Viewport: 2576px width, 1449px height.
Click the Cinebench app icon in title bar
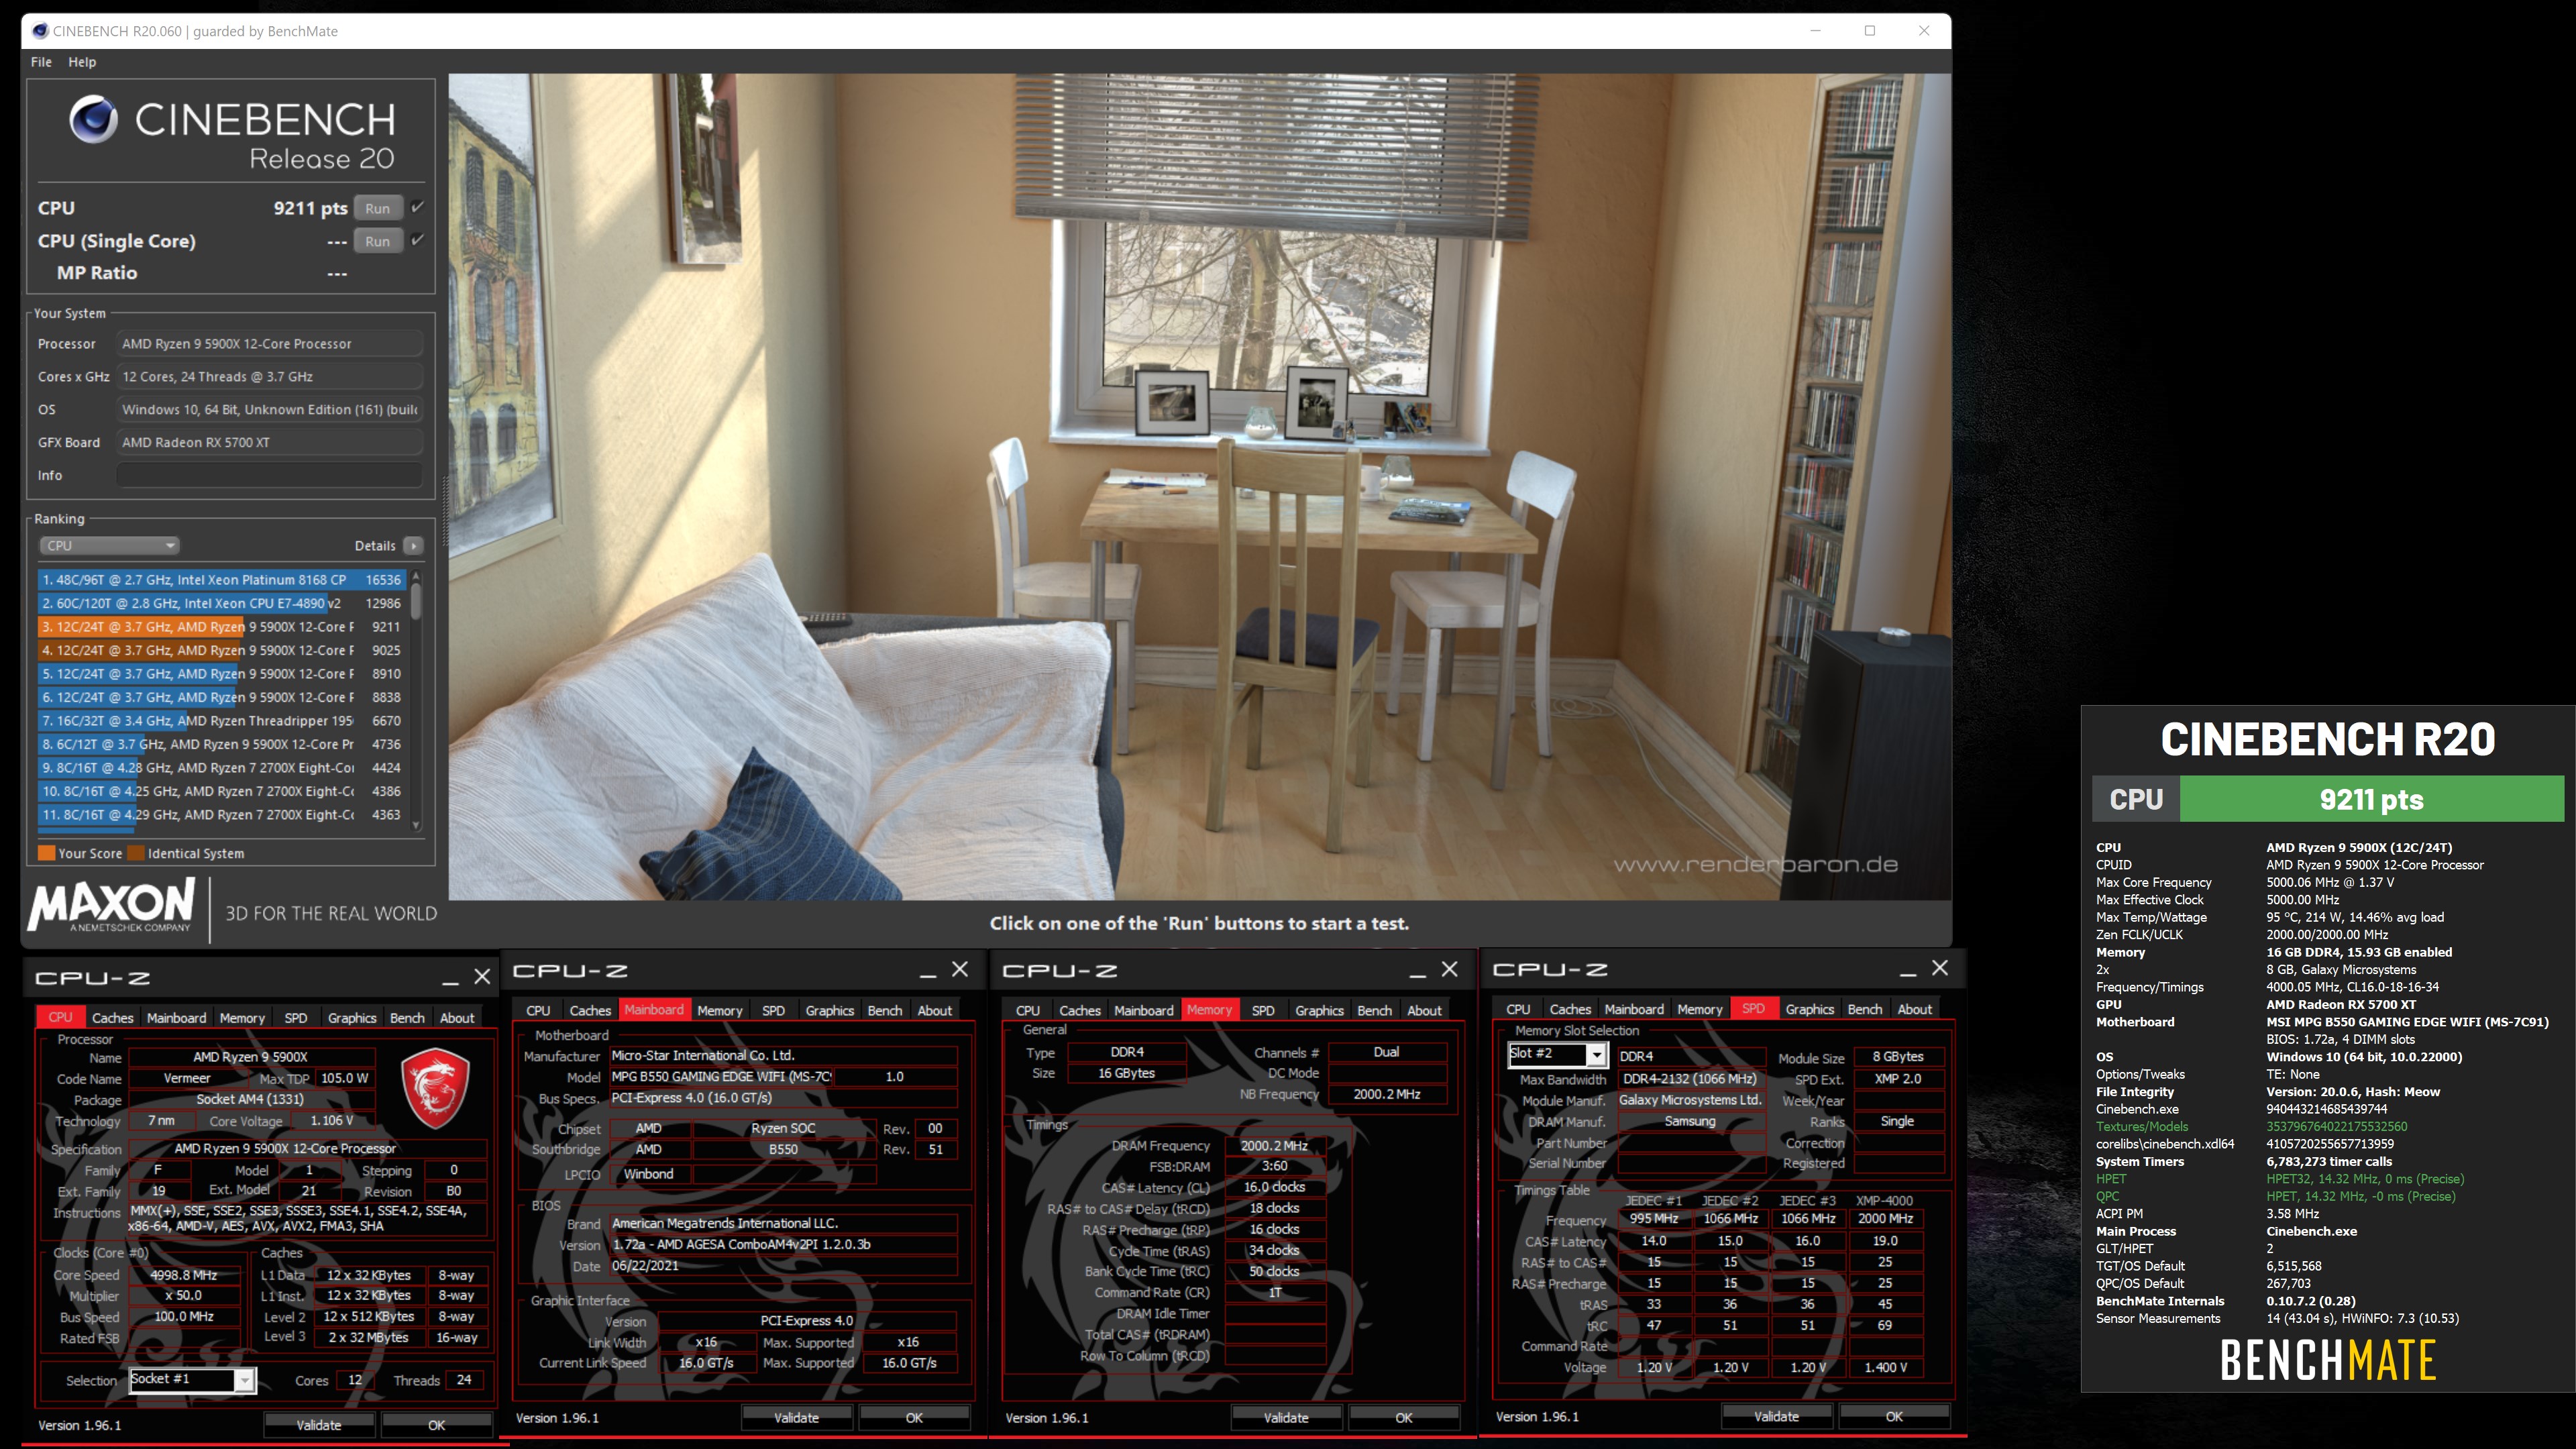[40, 31]
